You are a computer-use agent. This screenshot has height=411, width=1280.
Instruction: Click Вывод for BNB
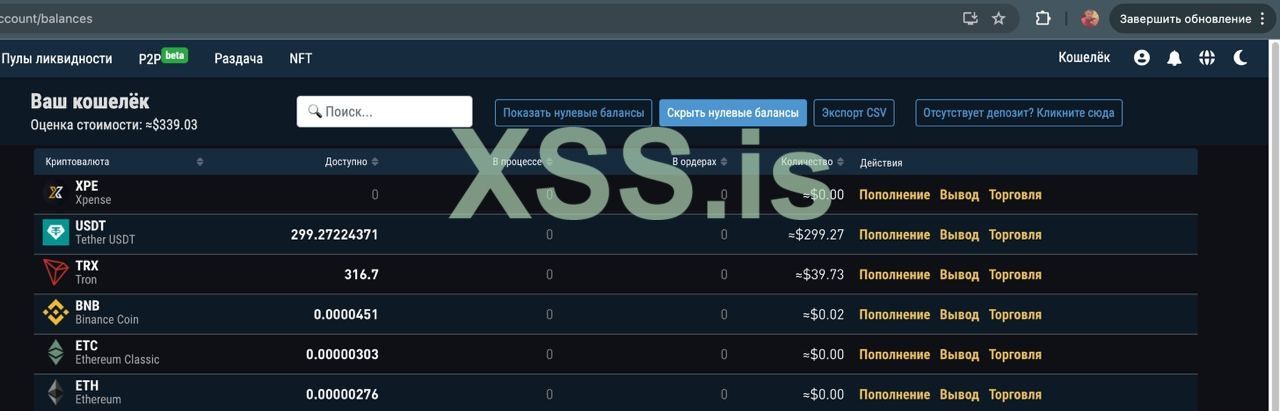click(x=959, y=314)
